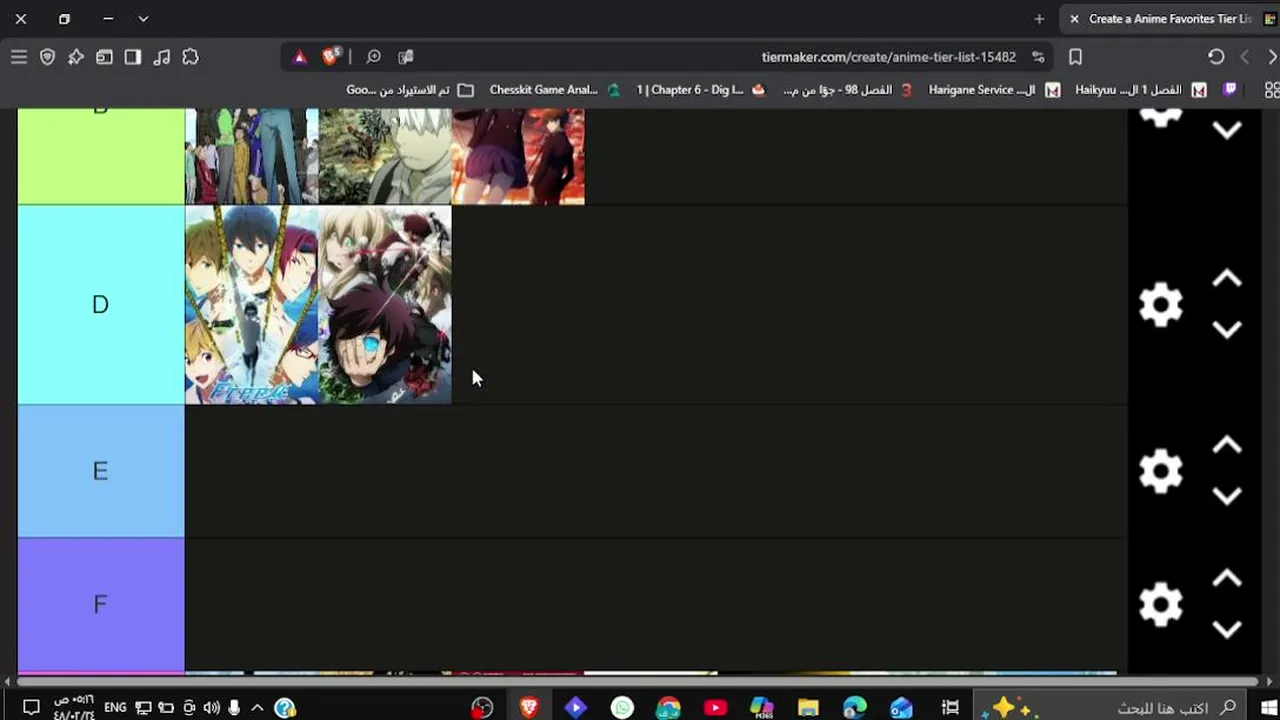Viewport: 1280px width, 720px height.
Task: Open the Arabic 'الفصل 98' bookmark
Action: pos(848,90)
